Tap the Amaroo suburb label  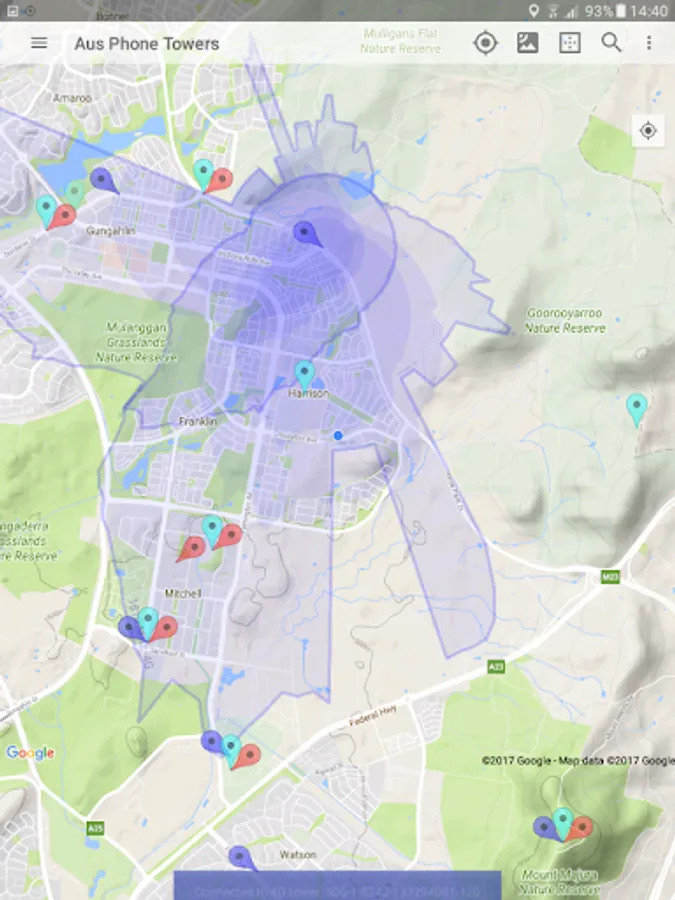tap(72, 98)
